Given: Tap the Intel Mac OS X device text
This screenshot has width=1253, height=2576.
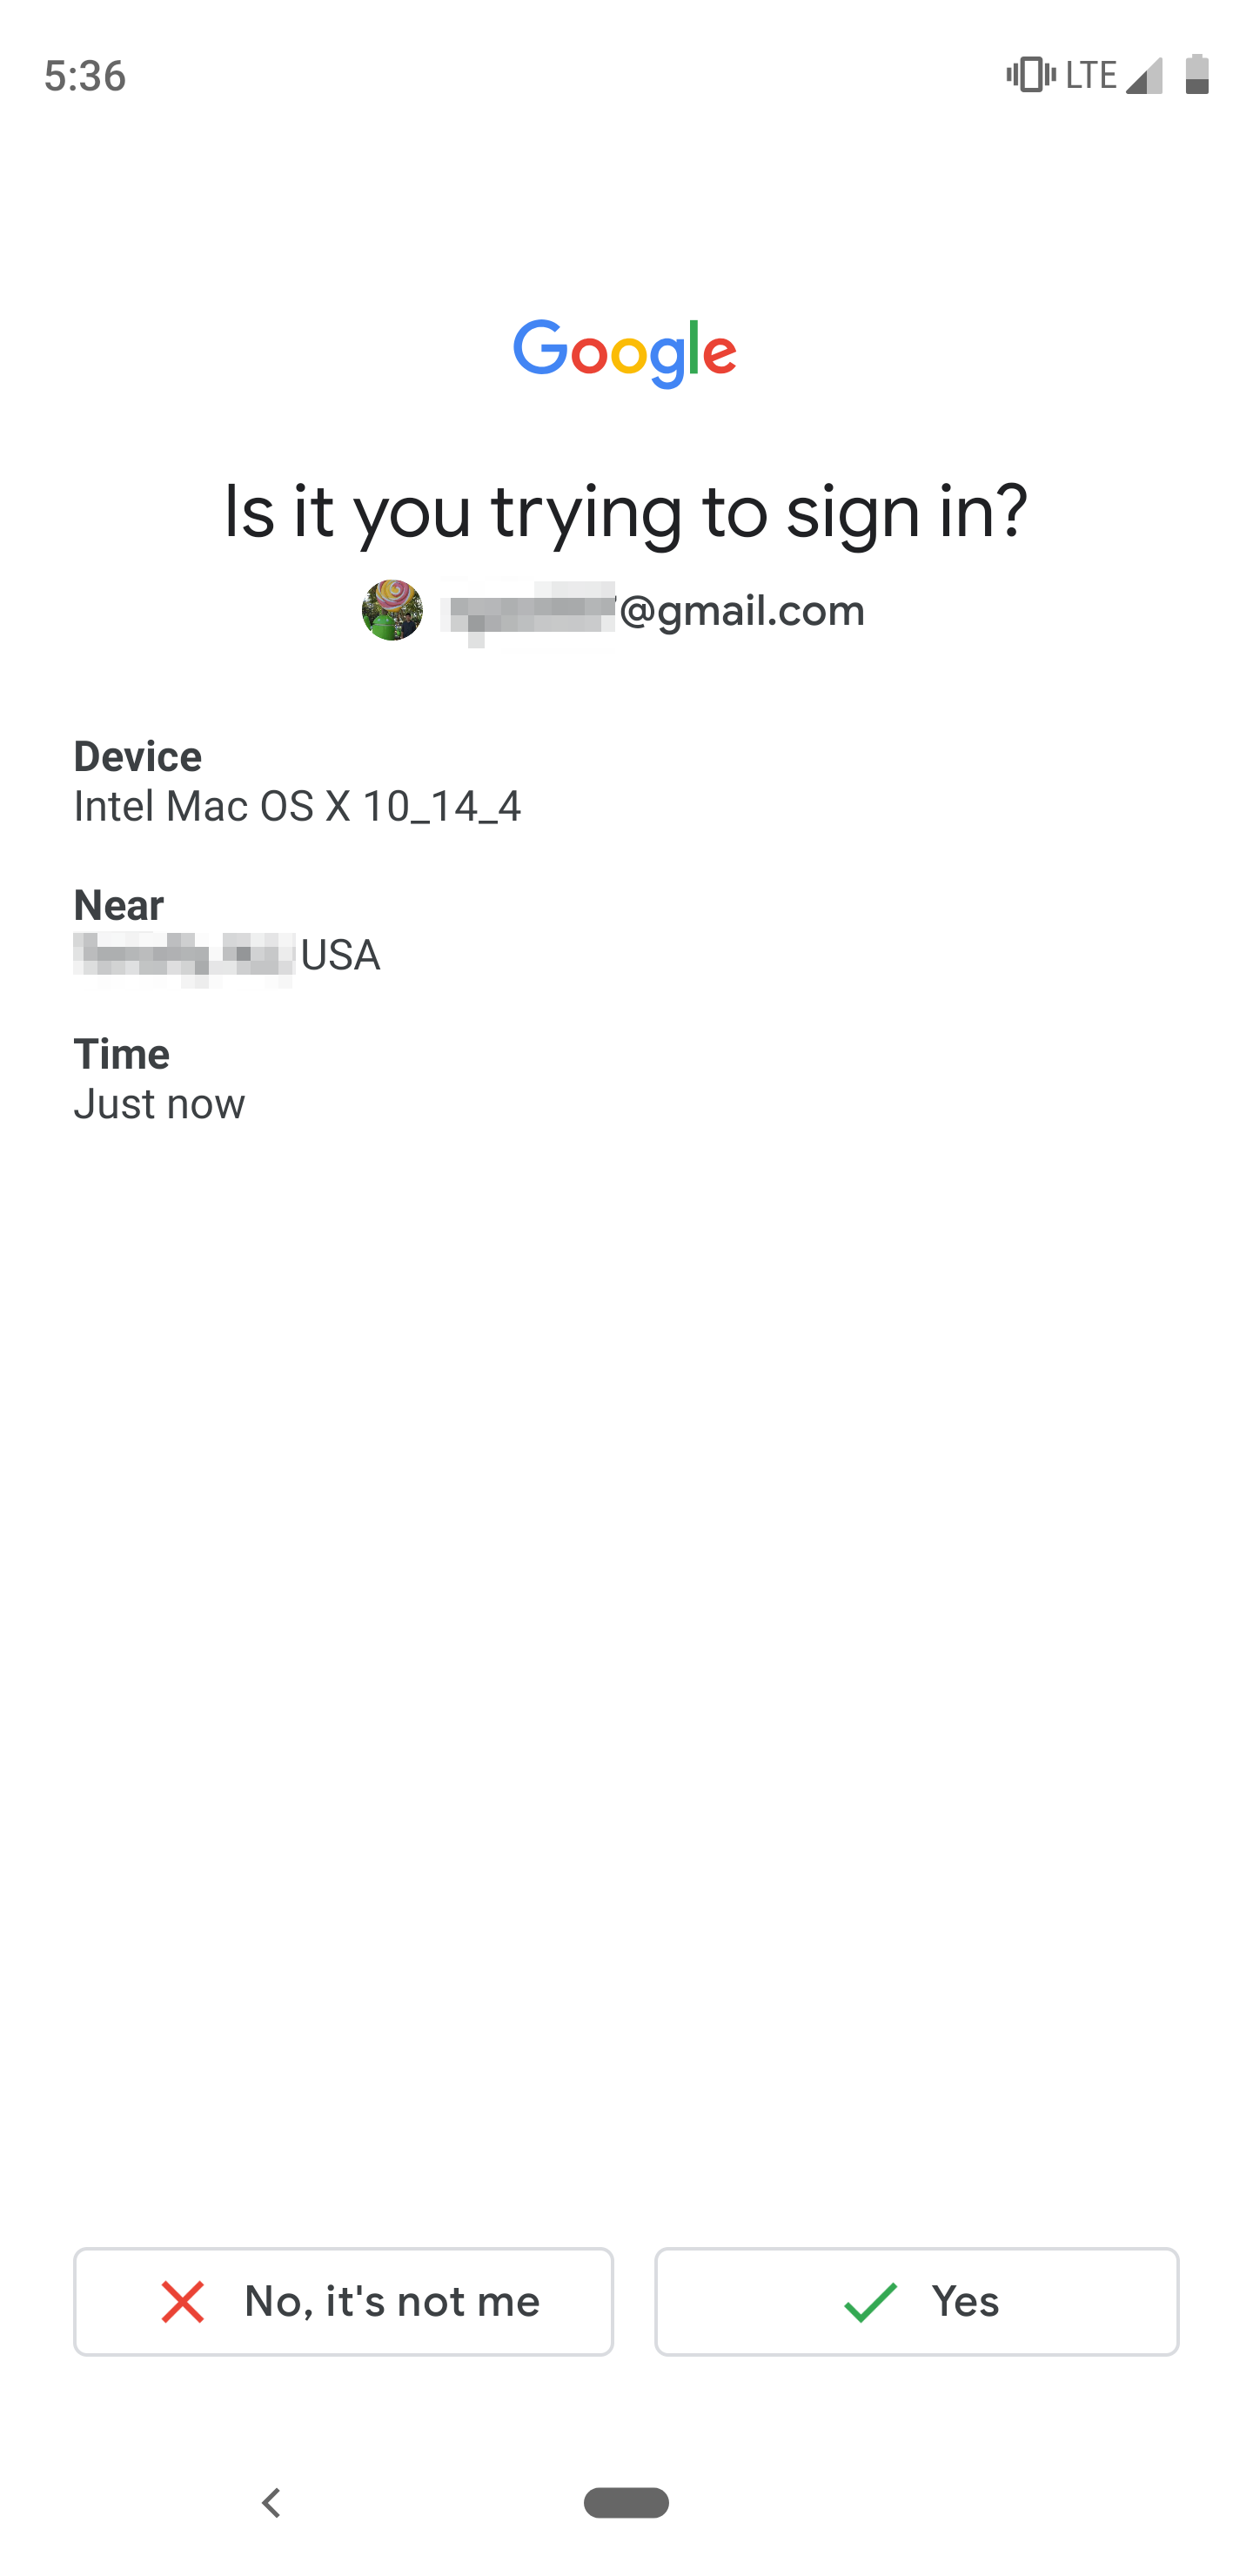Looking at the screenshot, I should tap(297, 806).
